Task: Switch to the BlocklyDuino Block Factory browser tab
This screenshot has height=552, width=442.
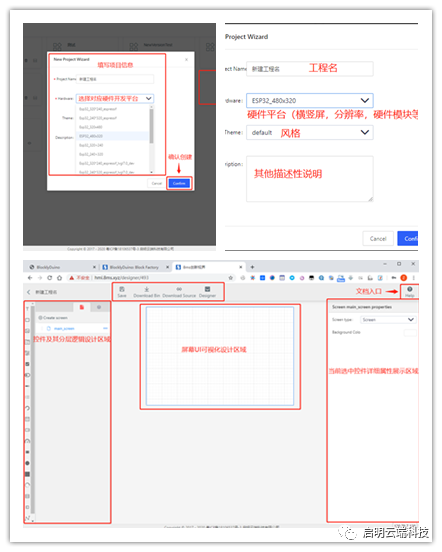Action: coord(134,267)
